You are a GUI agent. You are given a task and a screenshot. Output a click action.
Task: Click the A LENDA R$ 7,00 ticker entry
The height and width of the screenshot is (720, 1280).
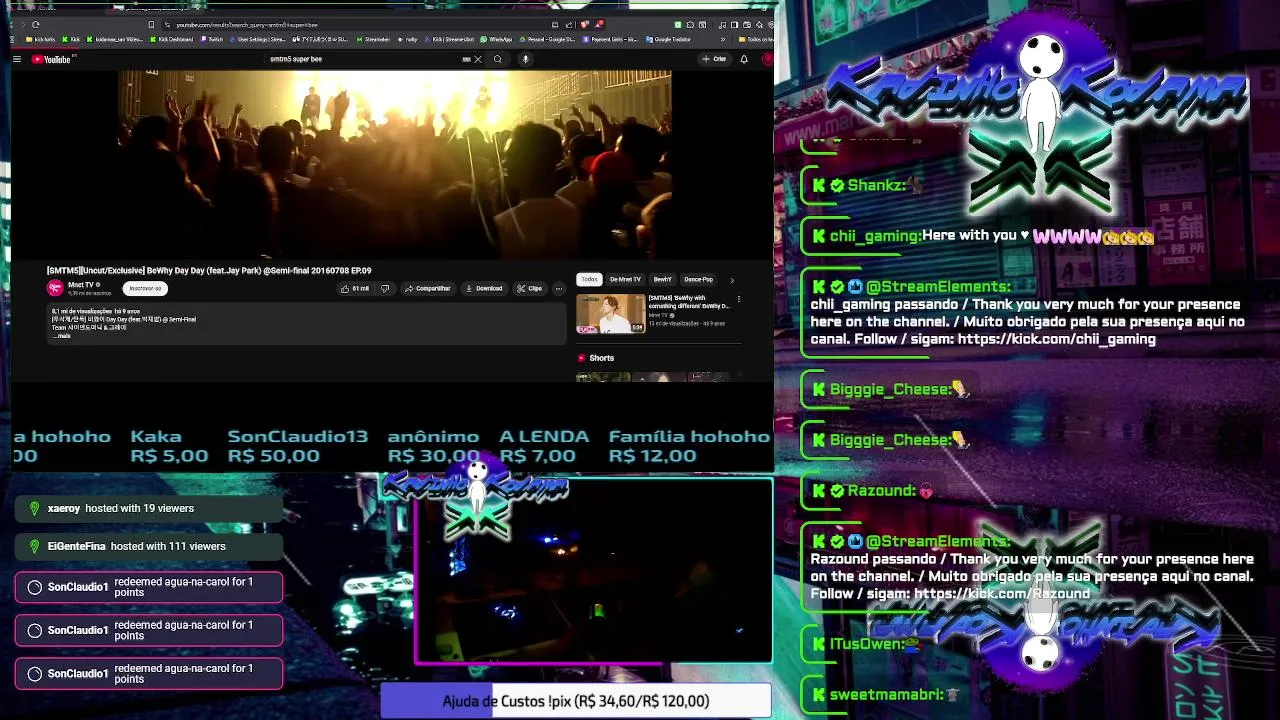[544, 446]
